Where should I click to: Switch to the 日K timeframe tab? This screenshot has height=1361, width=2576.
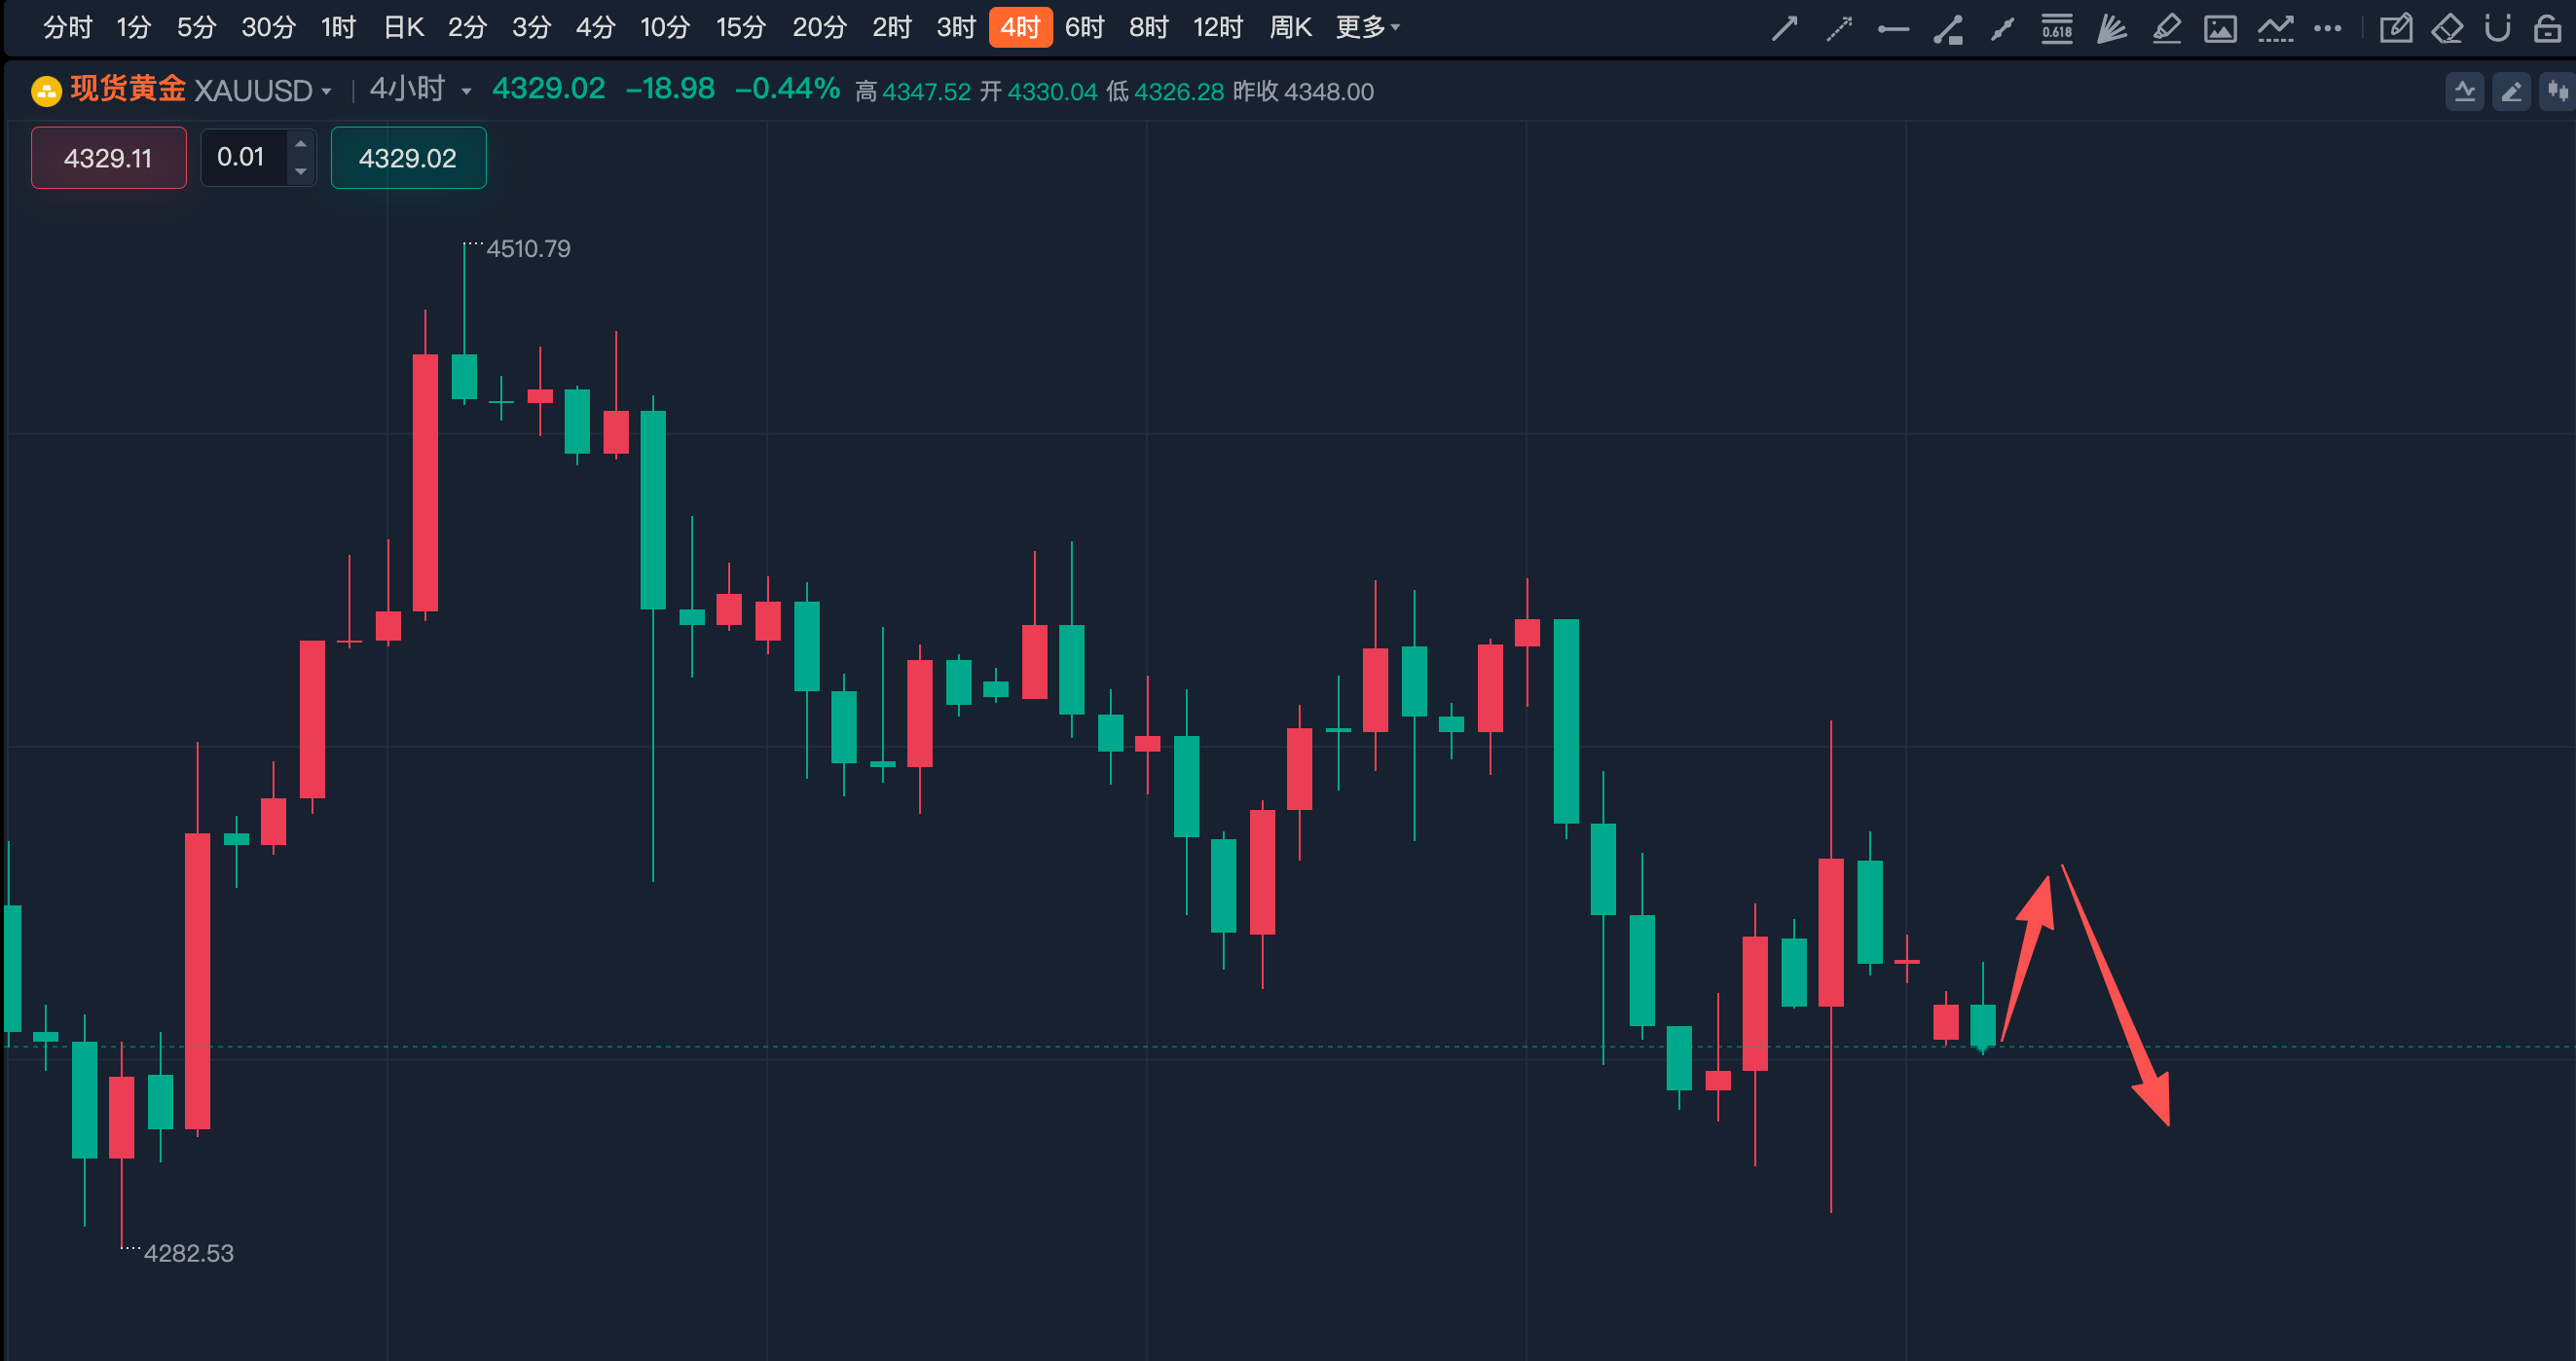(x=404, y=27)
